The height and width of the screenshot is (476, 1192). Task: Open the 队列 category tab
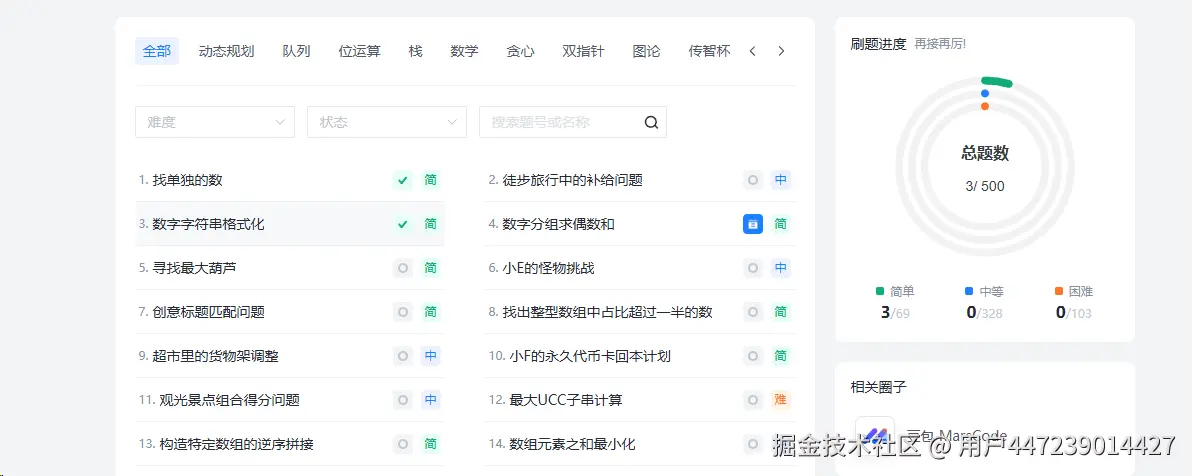tap(296, 52)
